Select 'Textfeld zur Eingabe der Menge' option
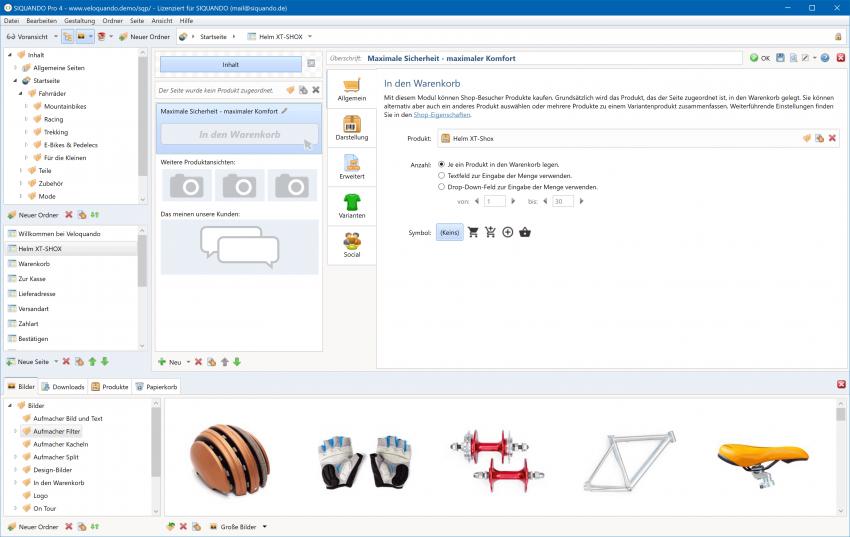Screen dimensions: 850x537 tap(442, 175)
